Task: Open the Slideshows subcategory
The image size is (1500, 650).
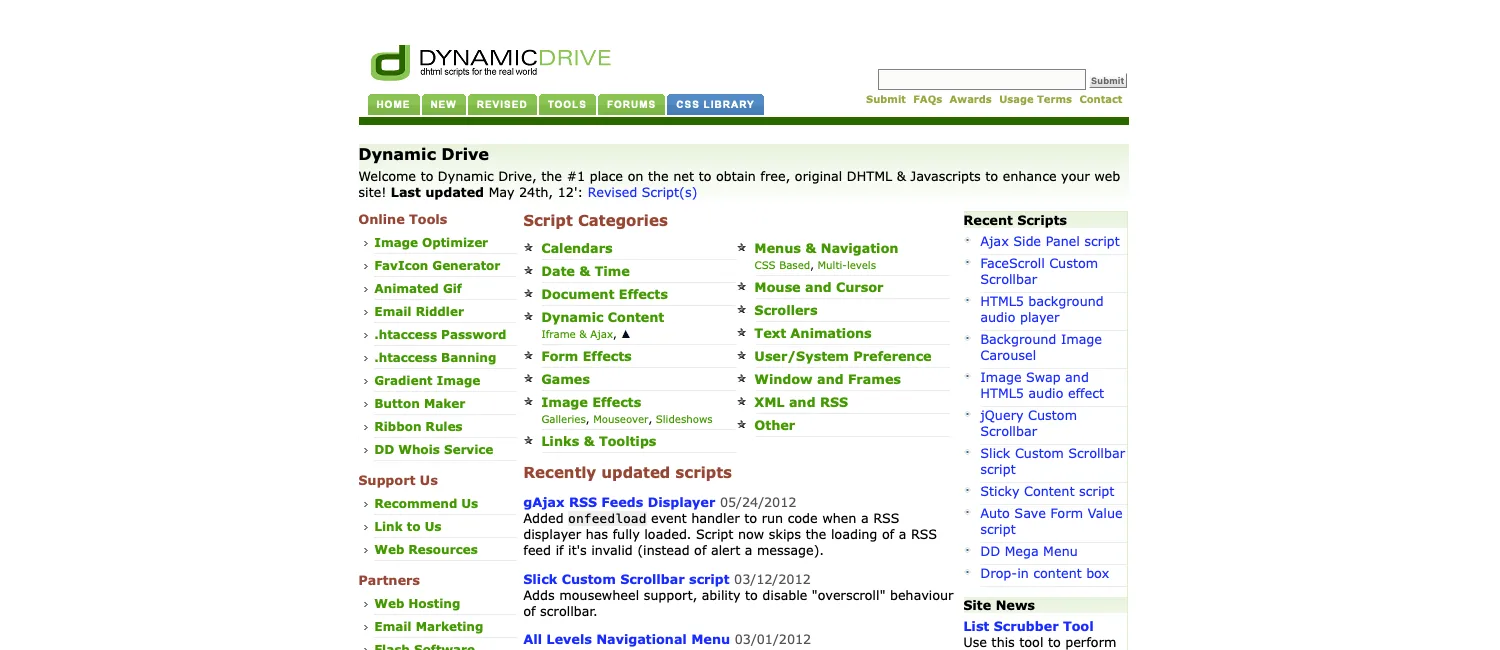Action: [x=684, y=420]
